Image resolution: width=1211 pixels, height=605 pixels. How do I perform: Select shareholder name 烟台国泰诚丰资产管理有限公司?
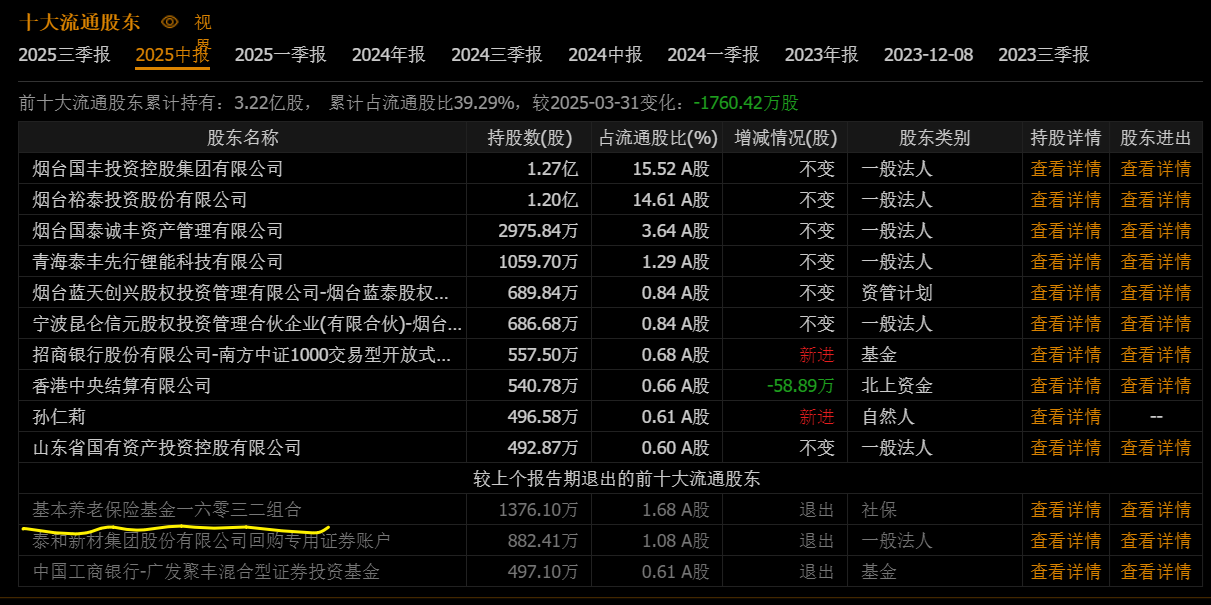point(158,231)
